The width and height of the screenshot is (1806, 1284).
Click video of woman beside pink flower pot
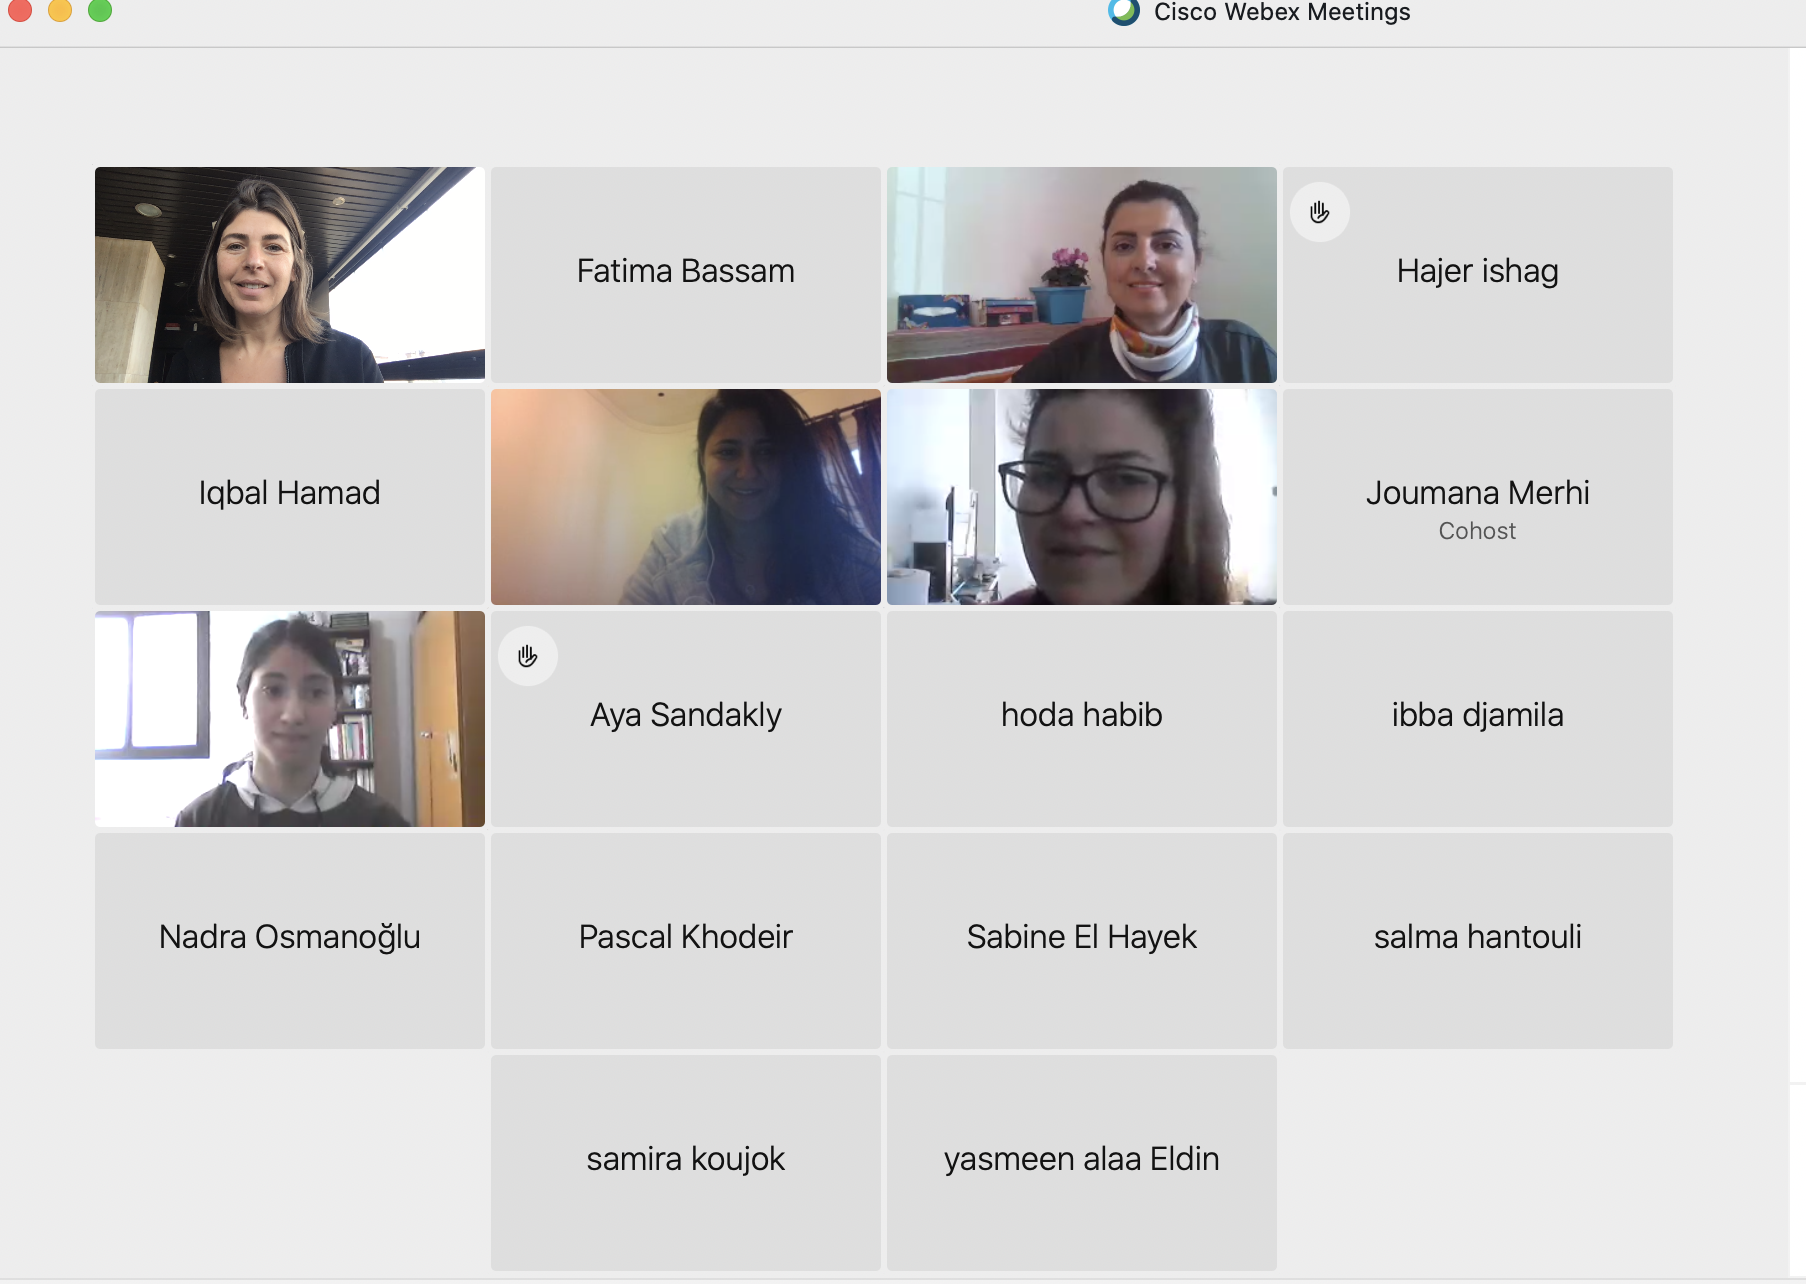(1082, 275)
